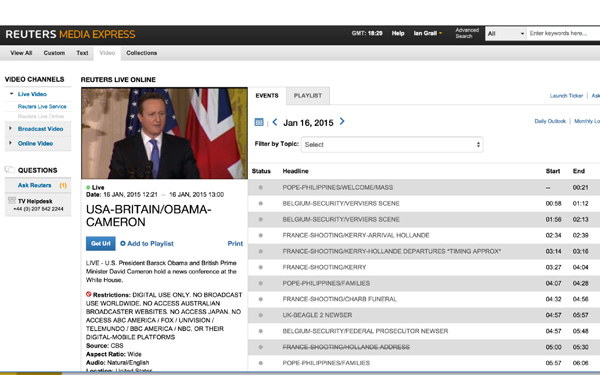Open BELGIUM-SECURITY/FEDERAL PROSECUTOR NEWSER event
Screen dimensions: 600x375
click(x=365, y=331)
